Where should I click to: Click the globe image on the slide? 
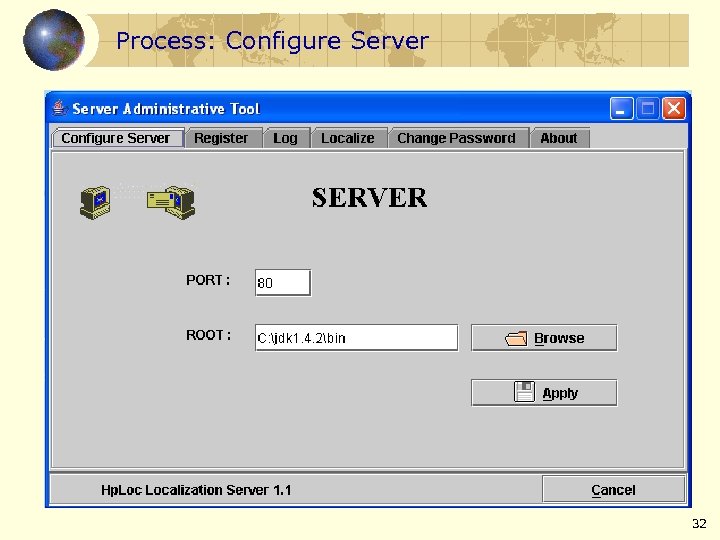point(54,40)
